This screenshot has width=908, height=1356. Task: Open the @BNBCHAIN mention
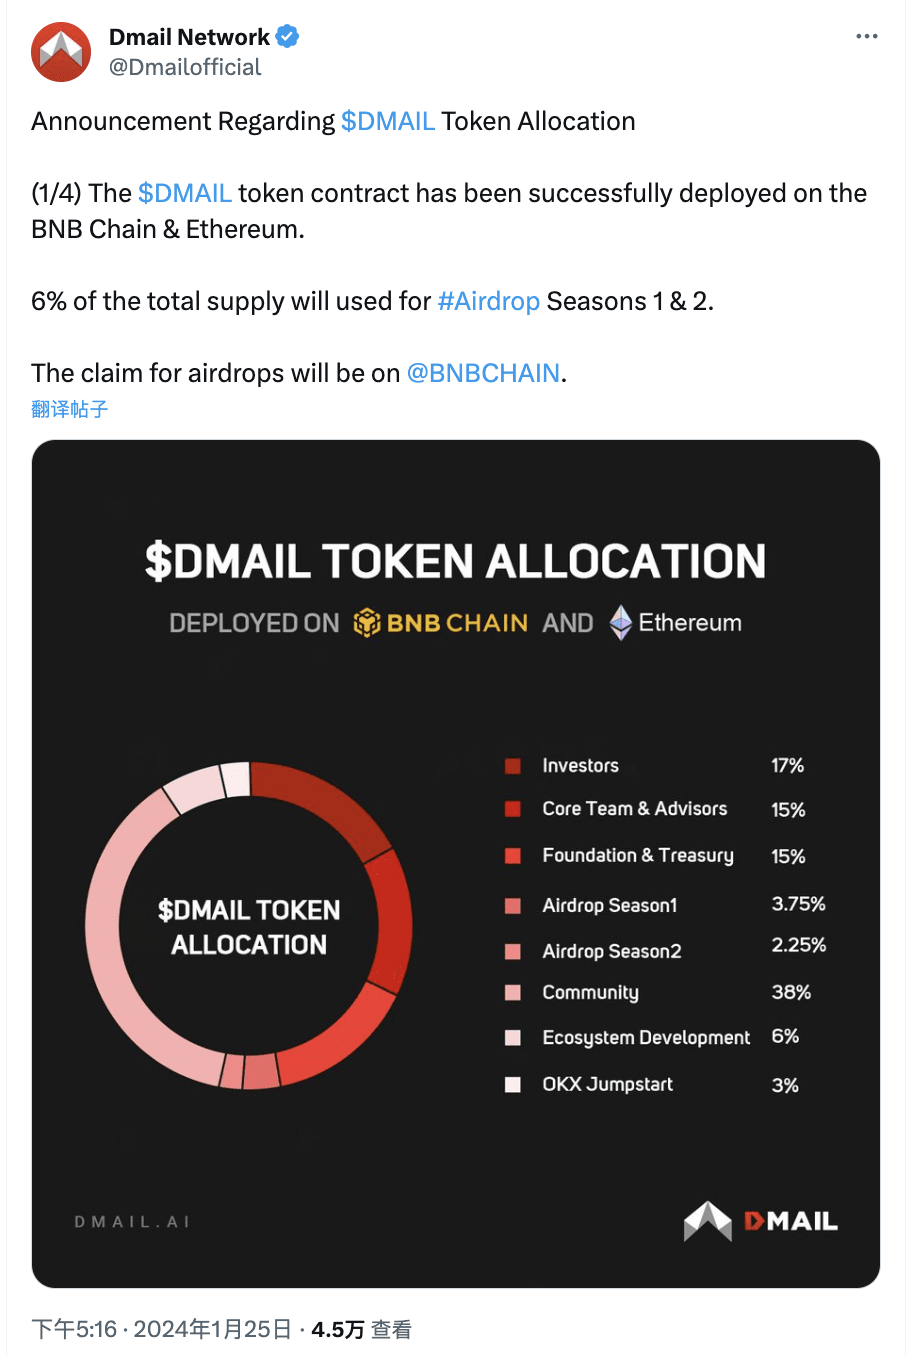click(x=484, y=373)
